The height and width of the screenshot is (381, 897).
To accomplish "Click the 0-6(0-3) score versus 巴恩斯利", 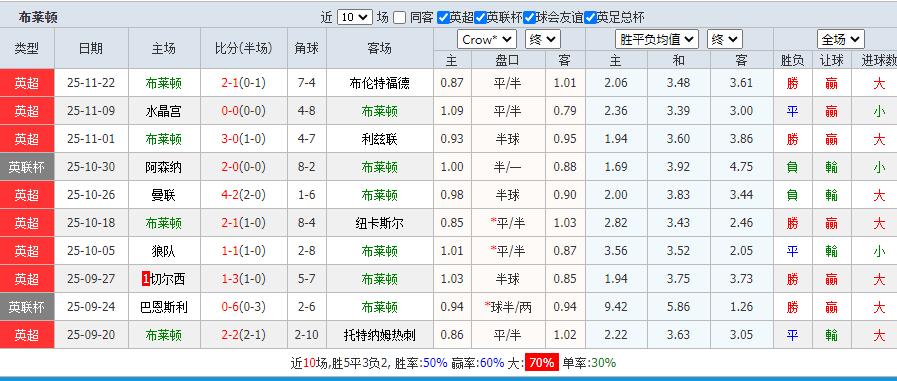I will [x=244, y=307].
